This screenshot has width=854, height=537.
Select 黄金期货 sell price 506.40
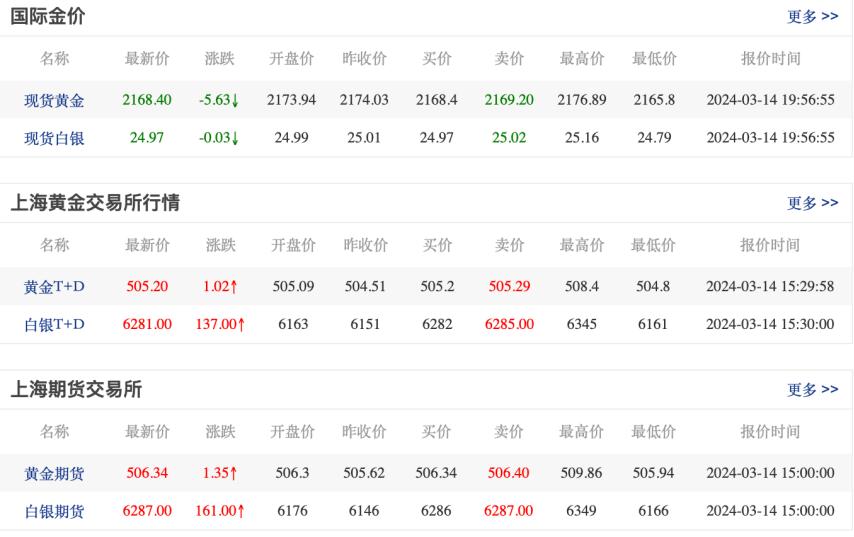508,473
